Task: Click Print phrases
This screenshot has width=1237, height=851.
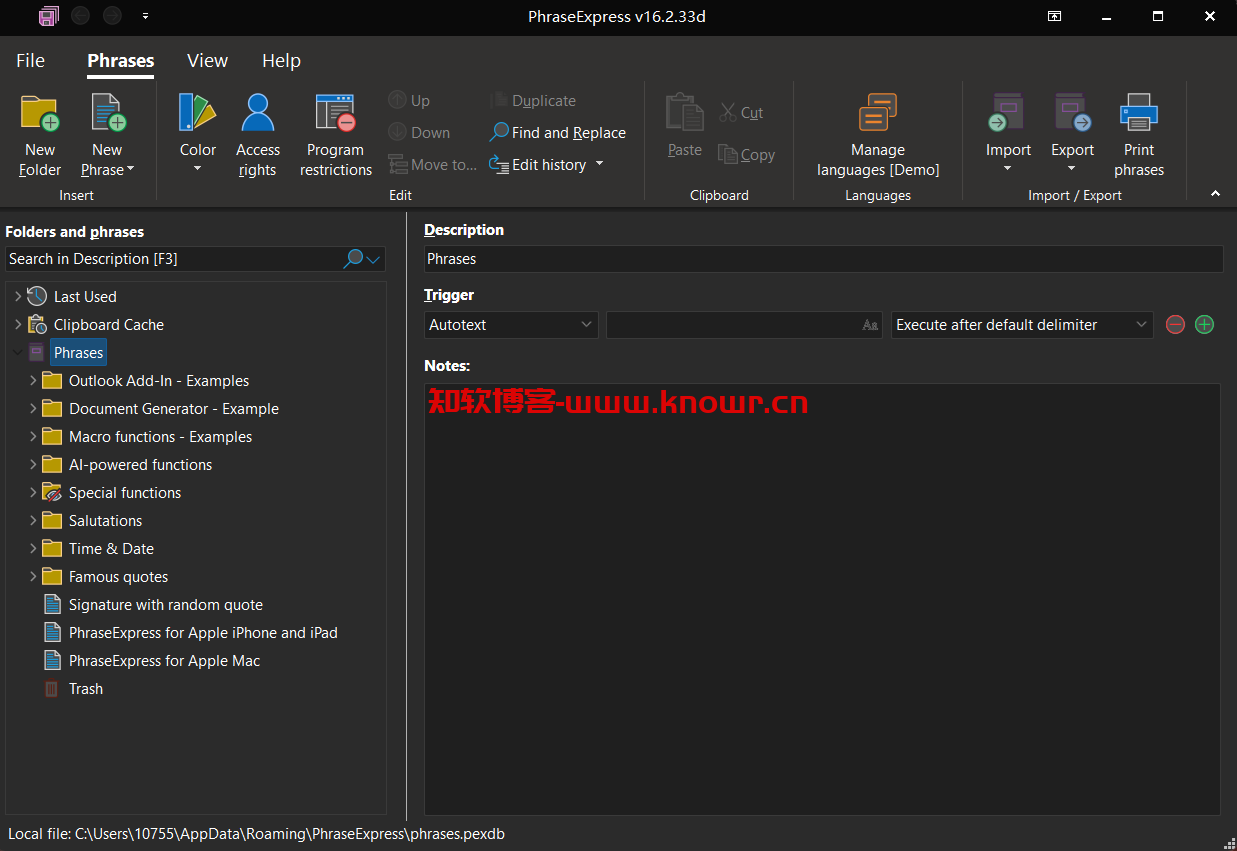Action: point(1139,135)
